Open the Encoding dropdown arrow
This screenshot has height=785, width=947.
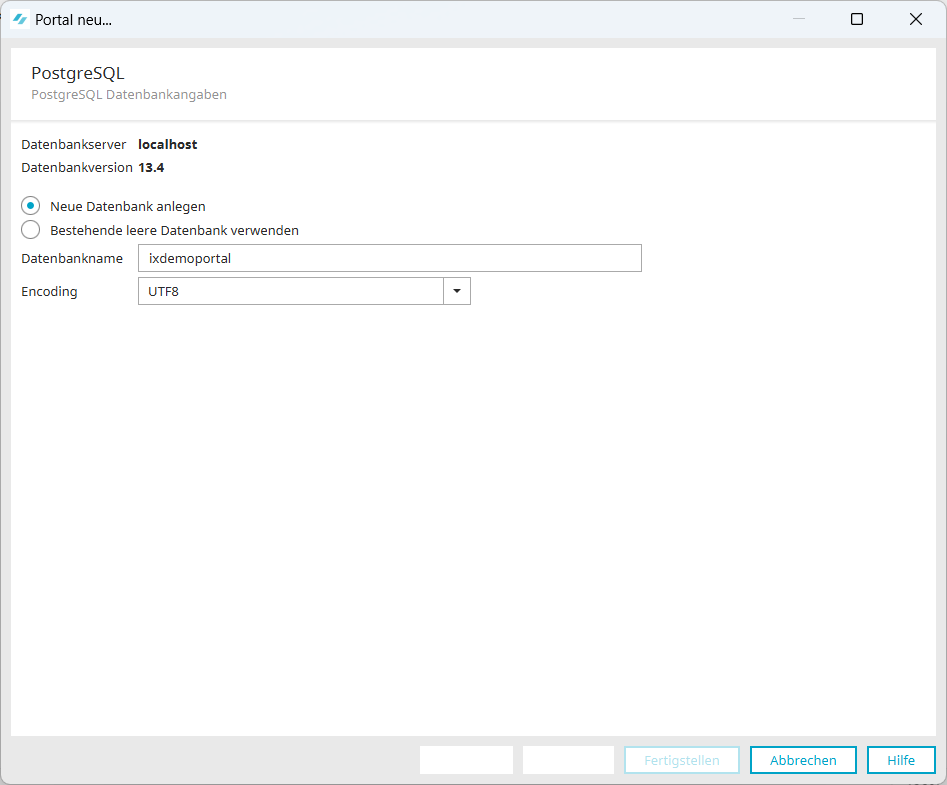click(457, 291)
